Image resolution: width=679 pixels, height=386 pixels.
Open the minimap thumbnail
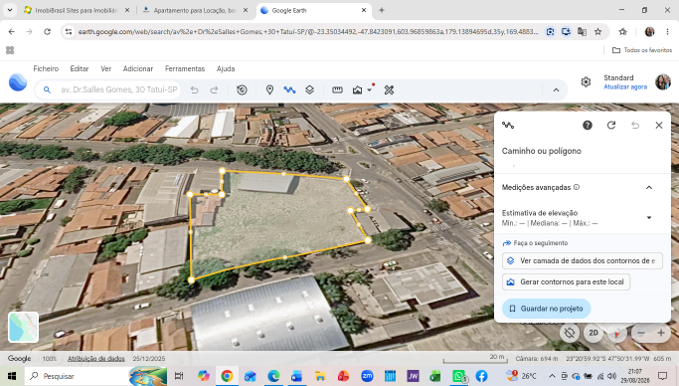coord(23,327)
